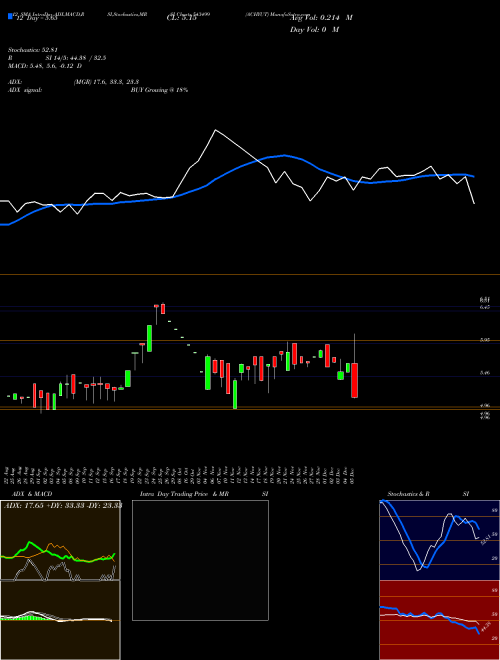This screenshot has height=660, width=500.
Task: Click the '6.45' price axis label
Action: (x=484, y=307)
